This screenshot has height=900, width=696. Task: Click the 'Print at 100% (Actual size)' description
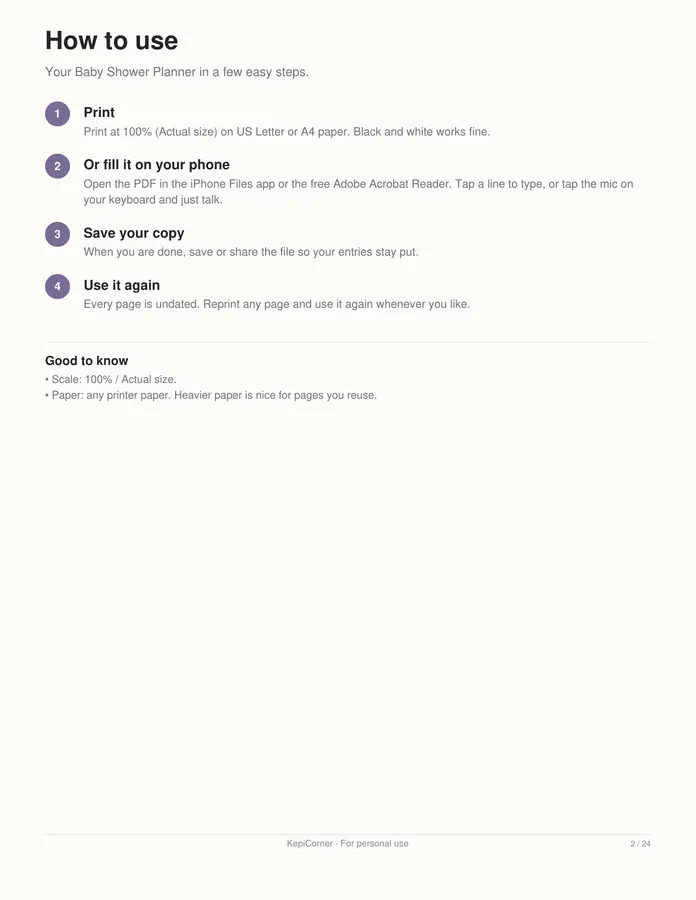coord(287,132)
